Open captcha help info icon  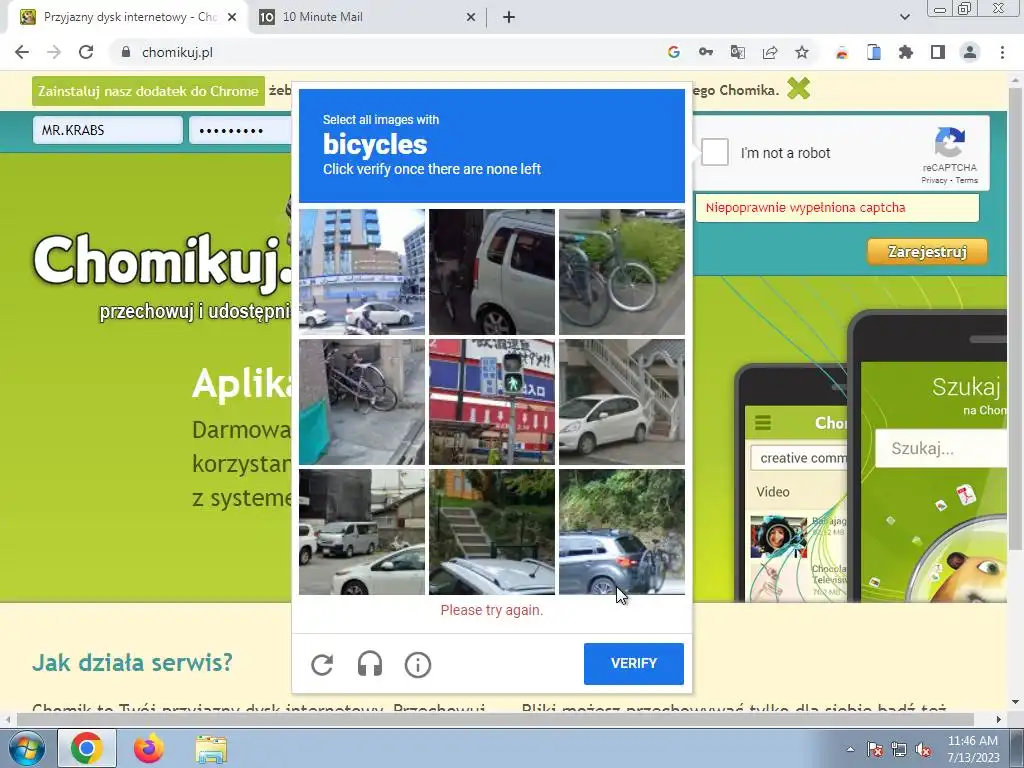[418, 664]
